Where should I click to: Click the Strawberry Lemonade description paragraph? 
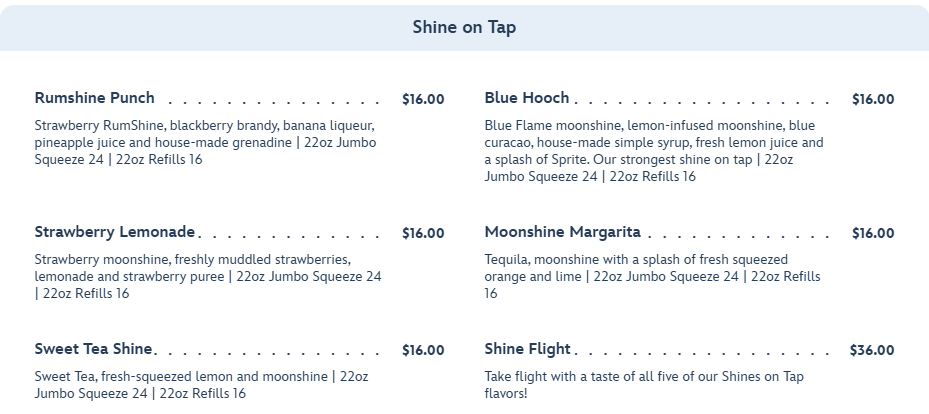(207, 276)
